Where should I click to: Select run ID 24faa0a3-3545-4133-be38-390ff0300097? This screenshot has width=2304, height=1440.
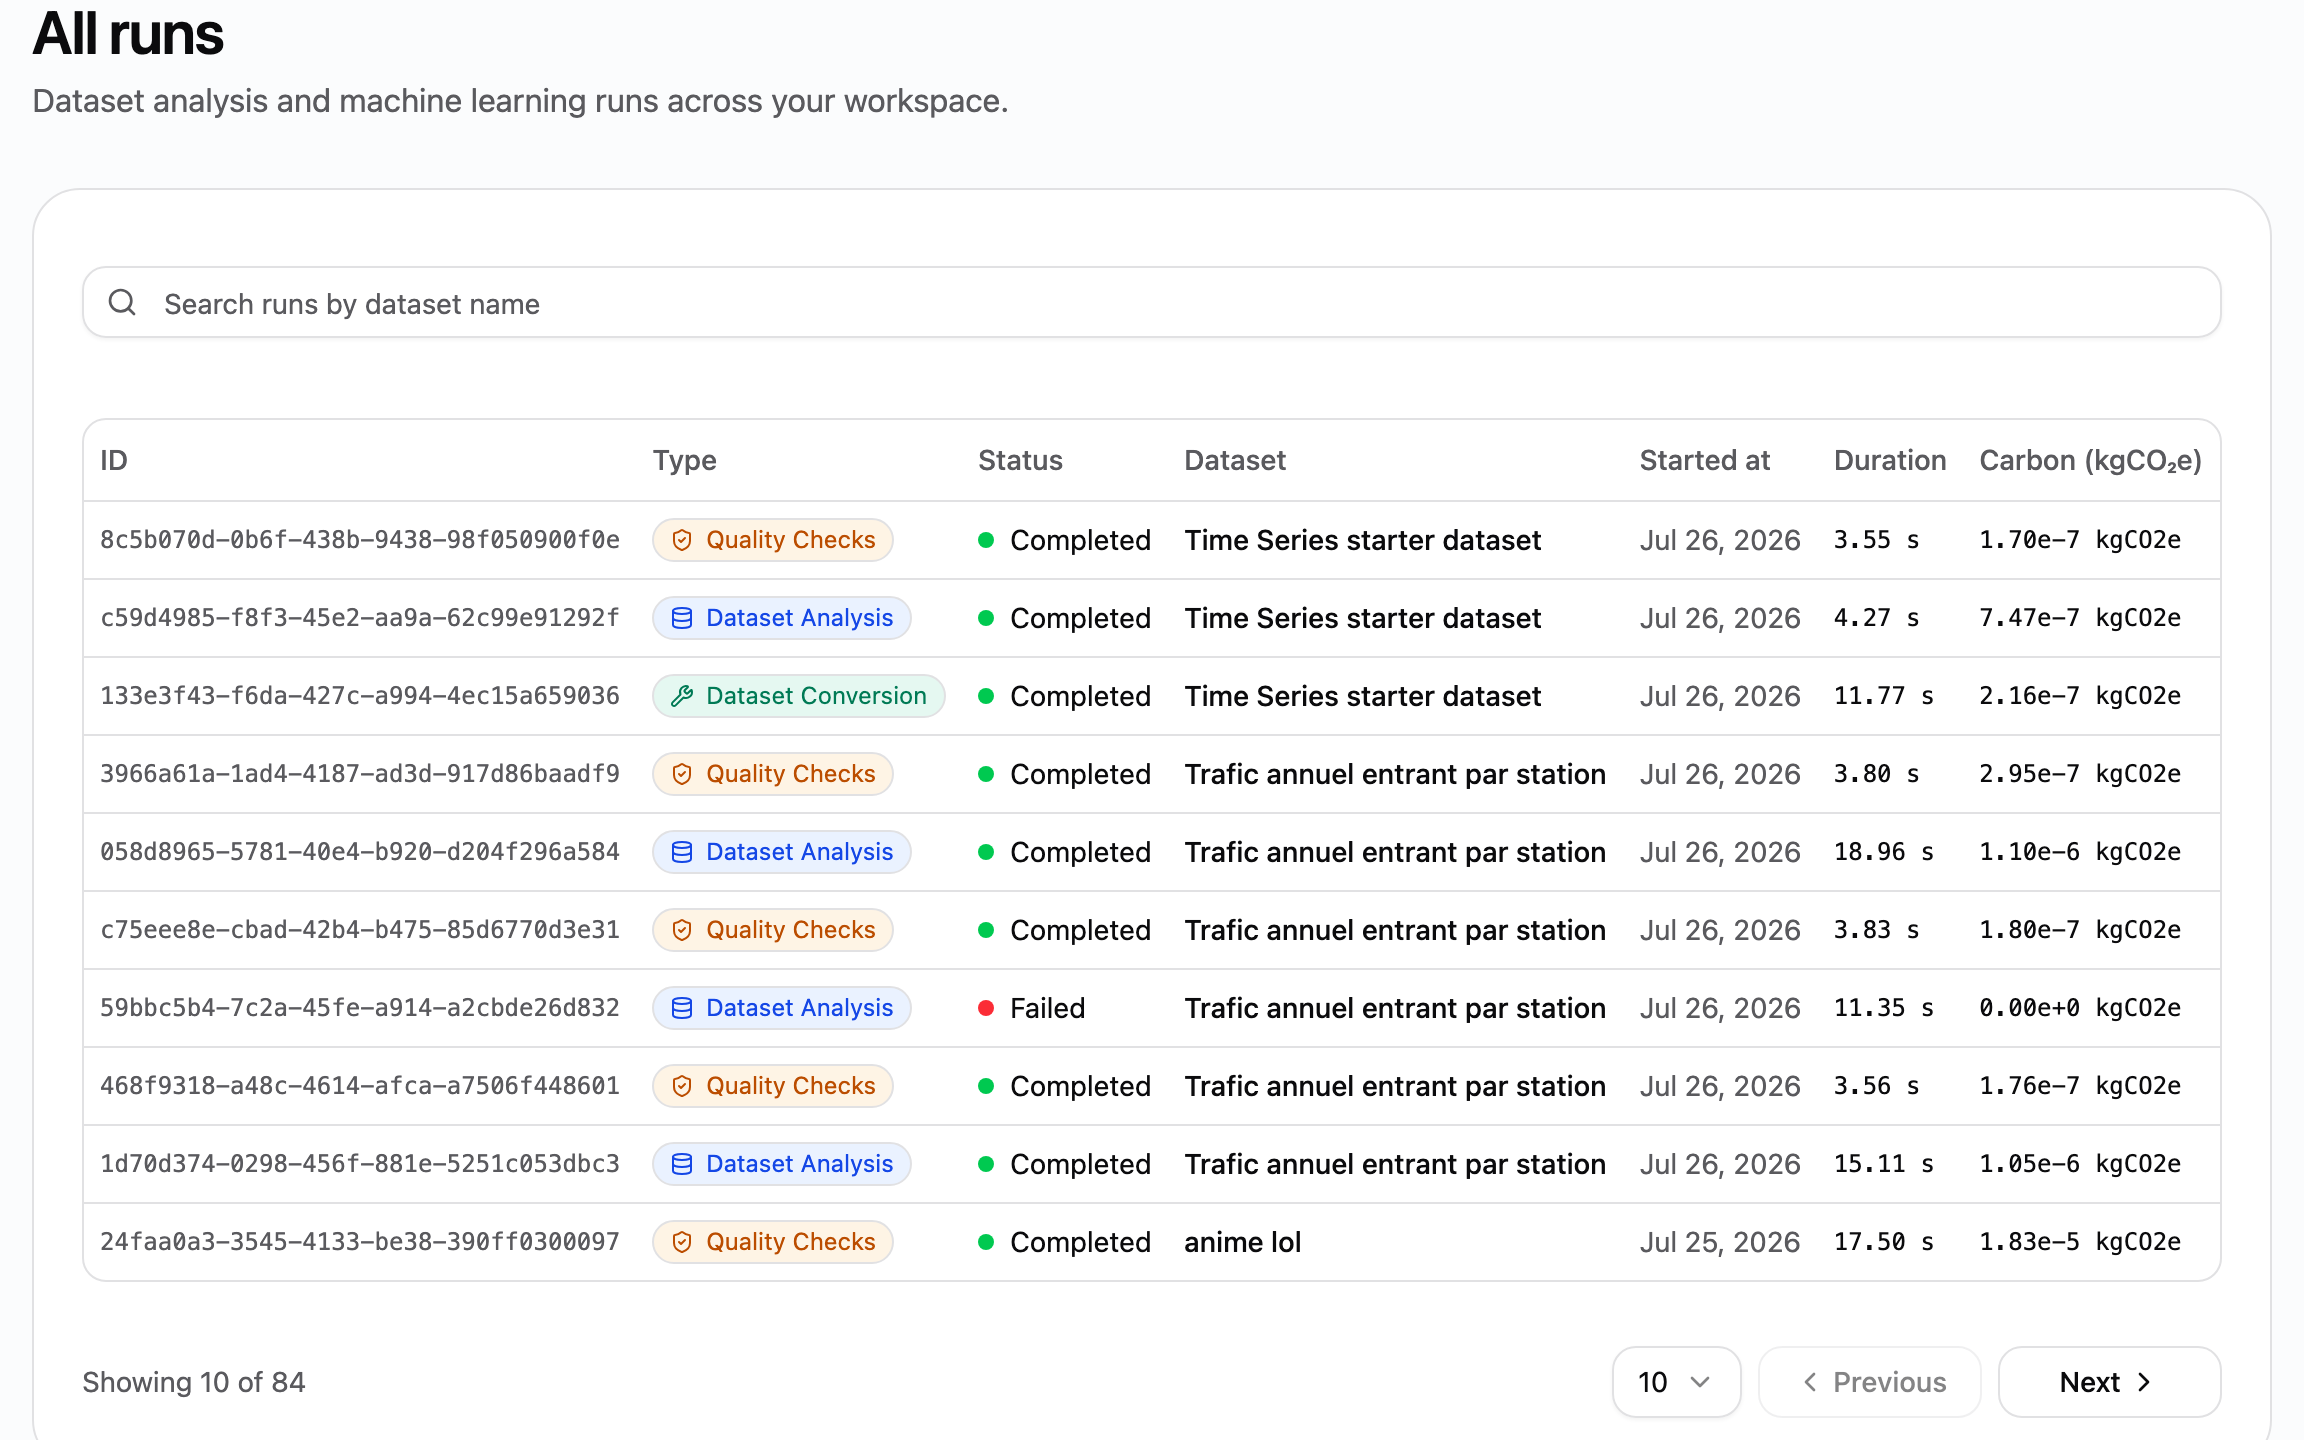(360, 1242)
